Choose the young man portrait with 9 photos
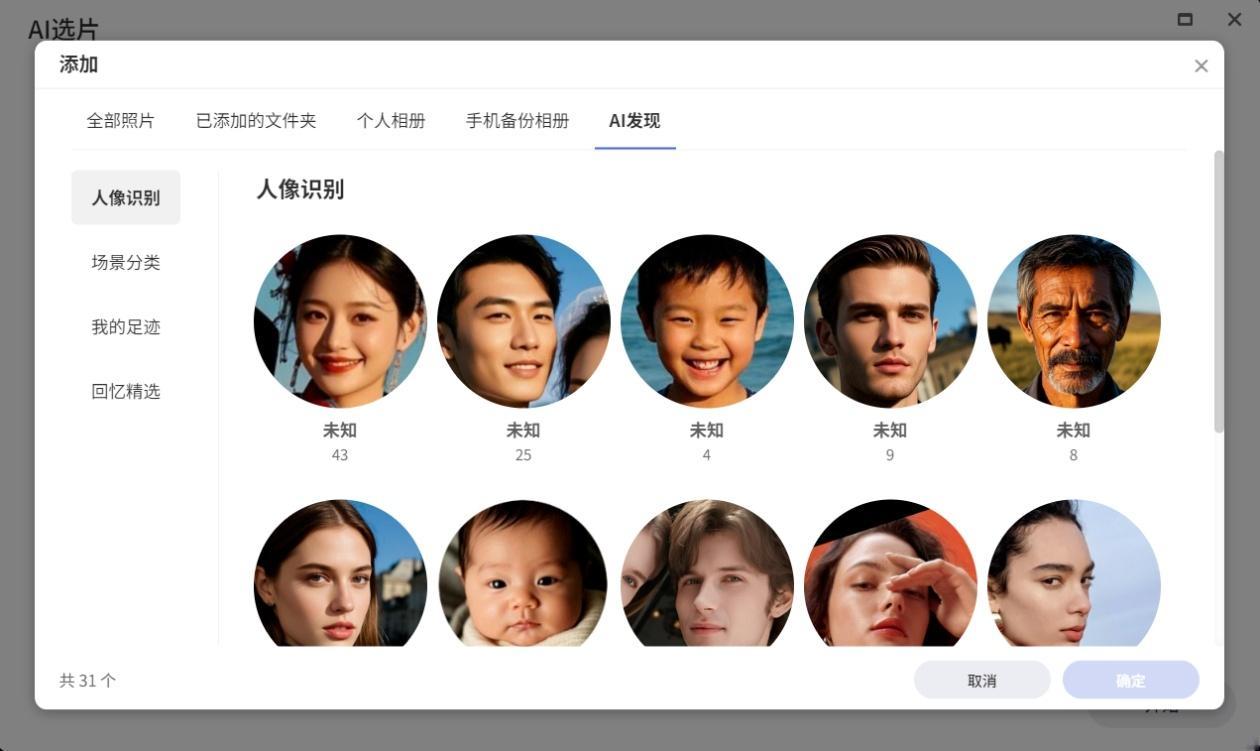Image resolution: width=1260 pixels, height=751 pixels. coord(890,321)
